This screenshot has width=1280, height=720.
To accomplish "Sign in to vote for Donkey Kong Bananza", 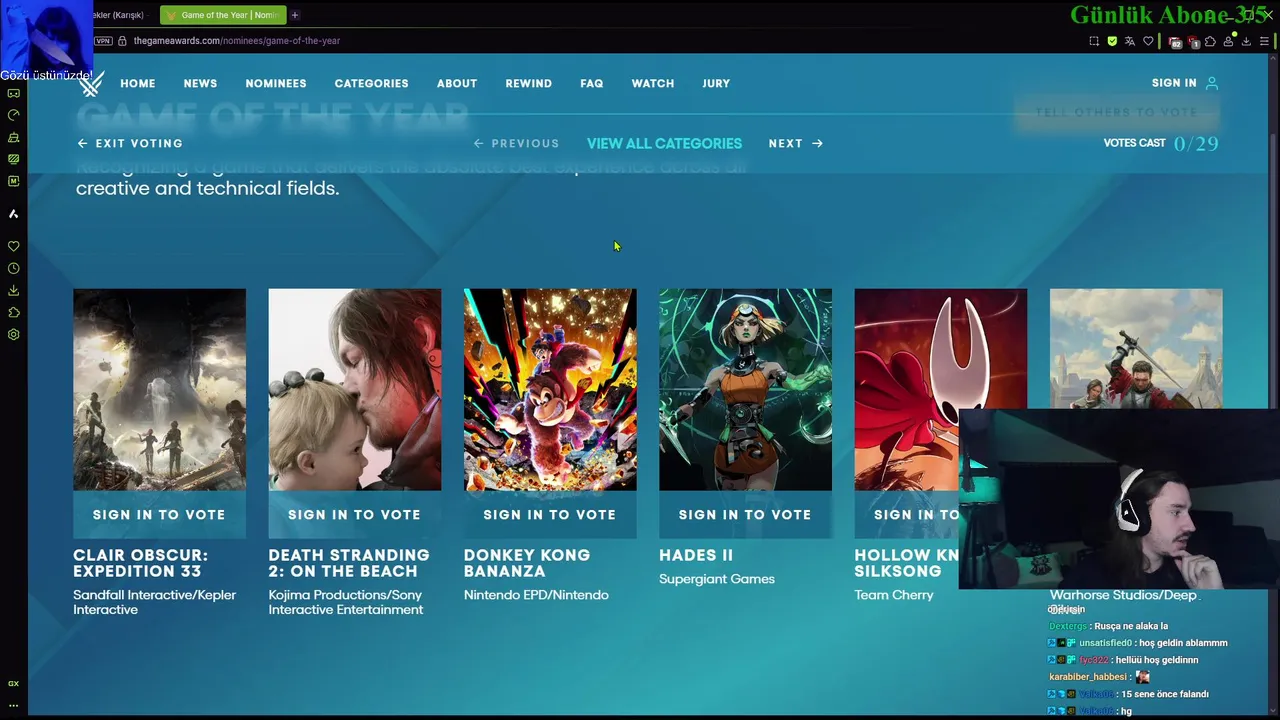I will (x=550, y=514).
